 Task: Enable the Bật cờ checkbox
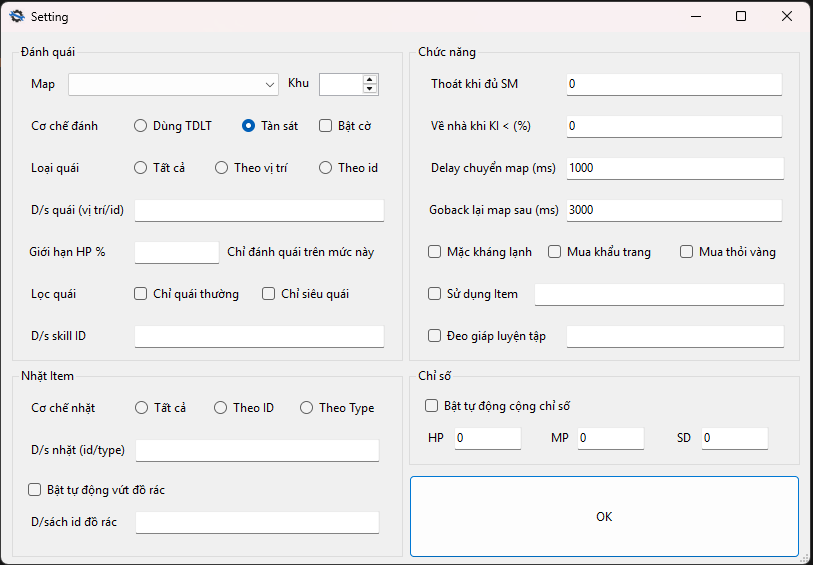pos(326,126)
